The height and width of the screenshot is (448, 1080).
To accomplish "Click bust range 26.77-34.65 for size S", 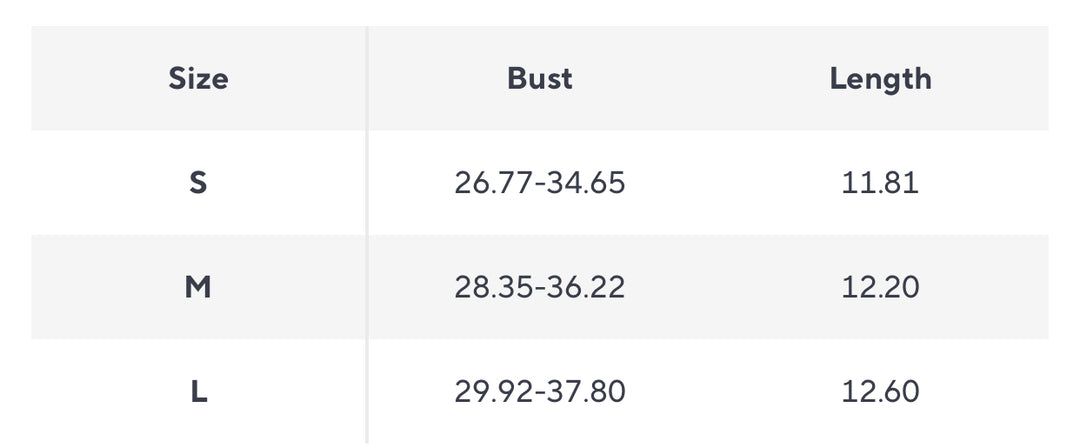I will 540,183.
